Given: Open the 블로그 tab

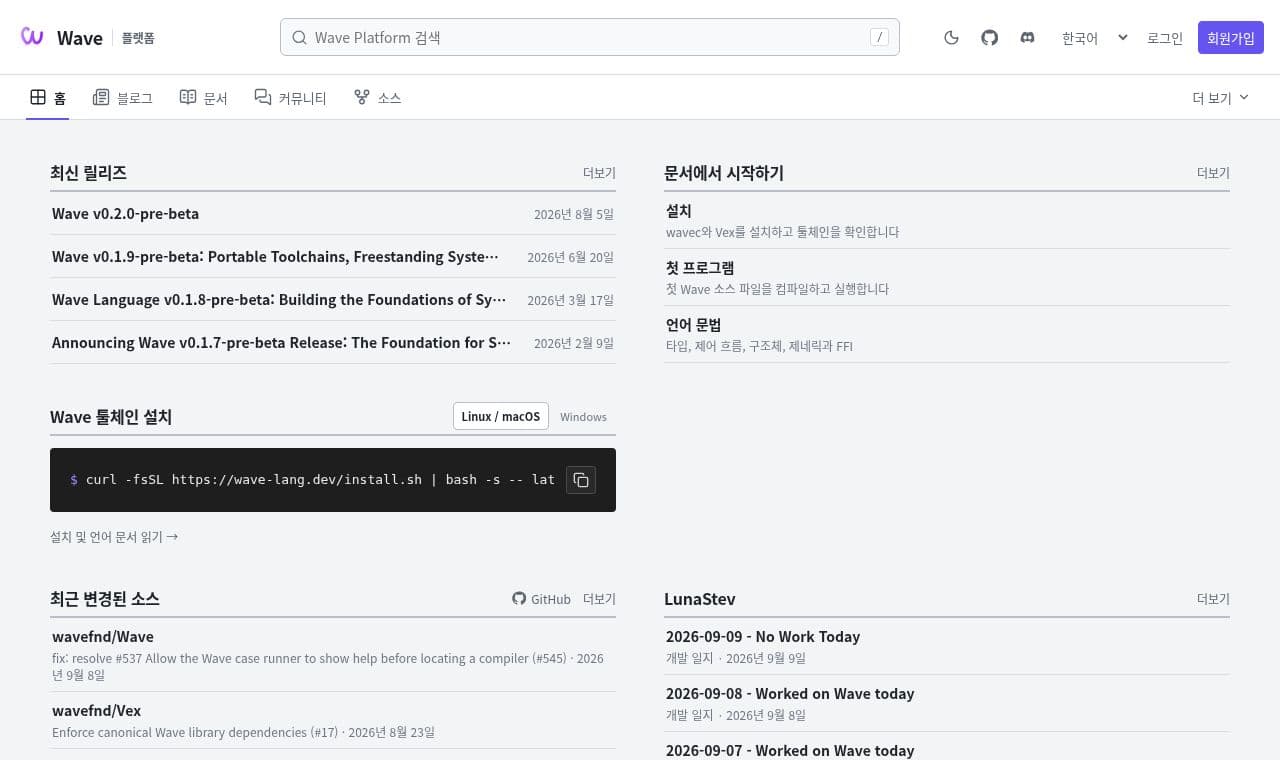Looking at the screenshot, I should 122,98.
